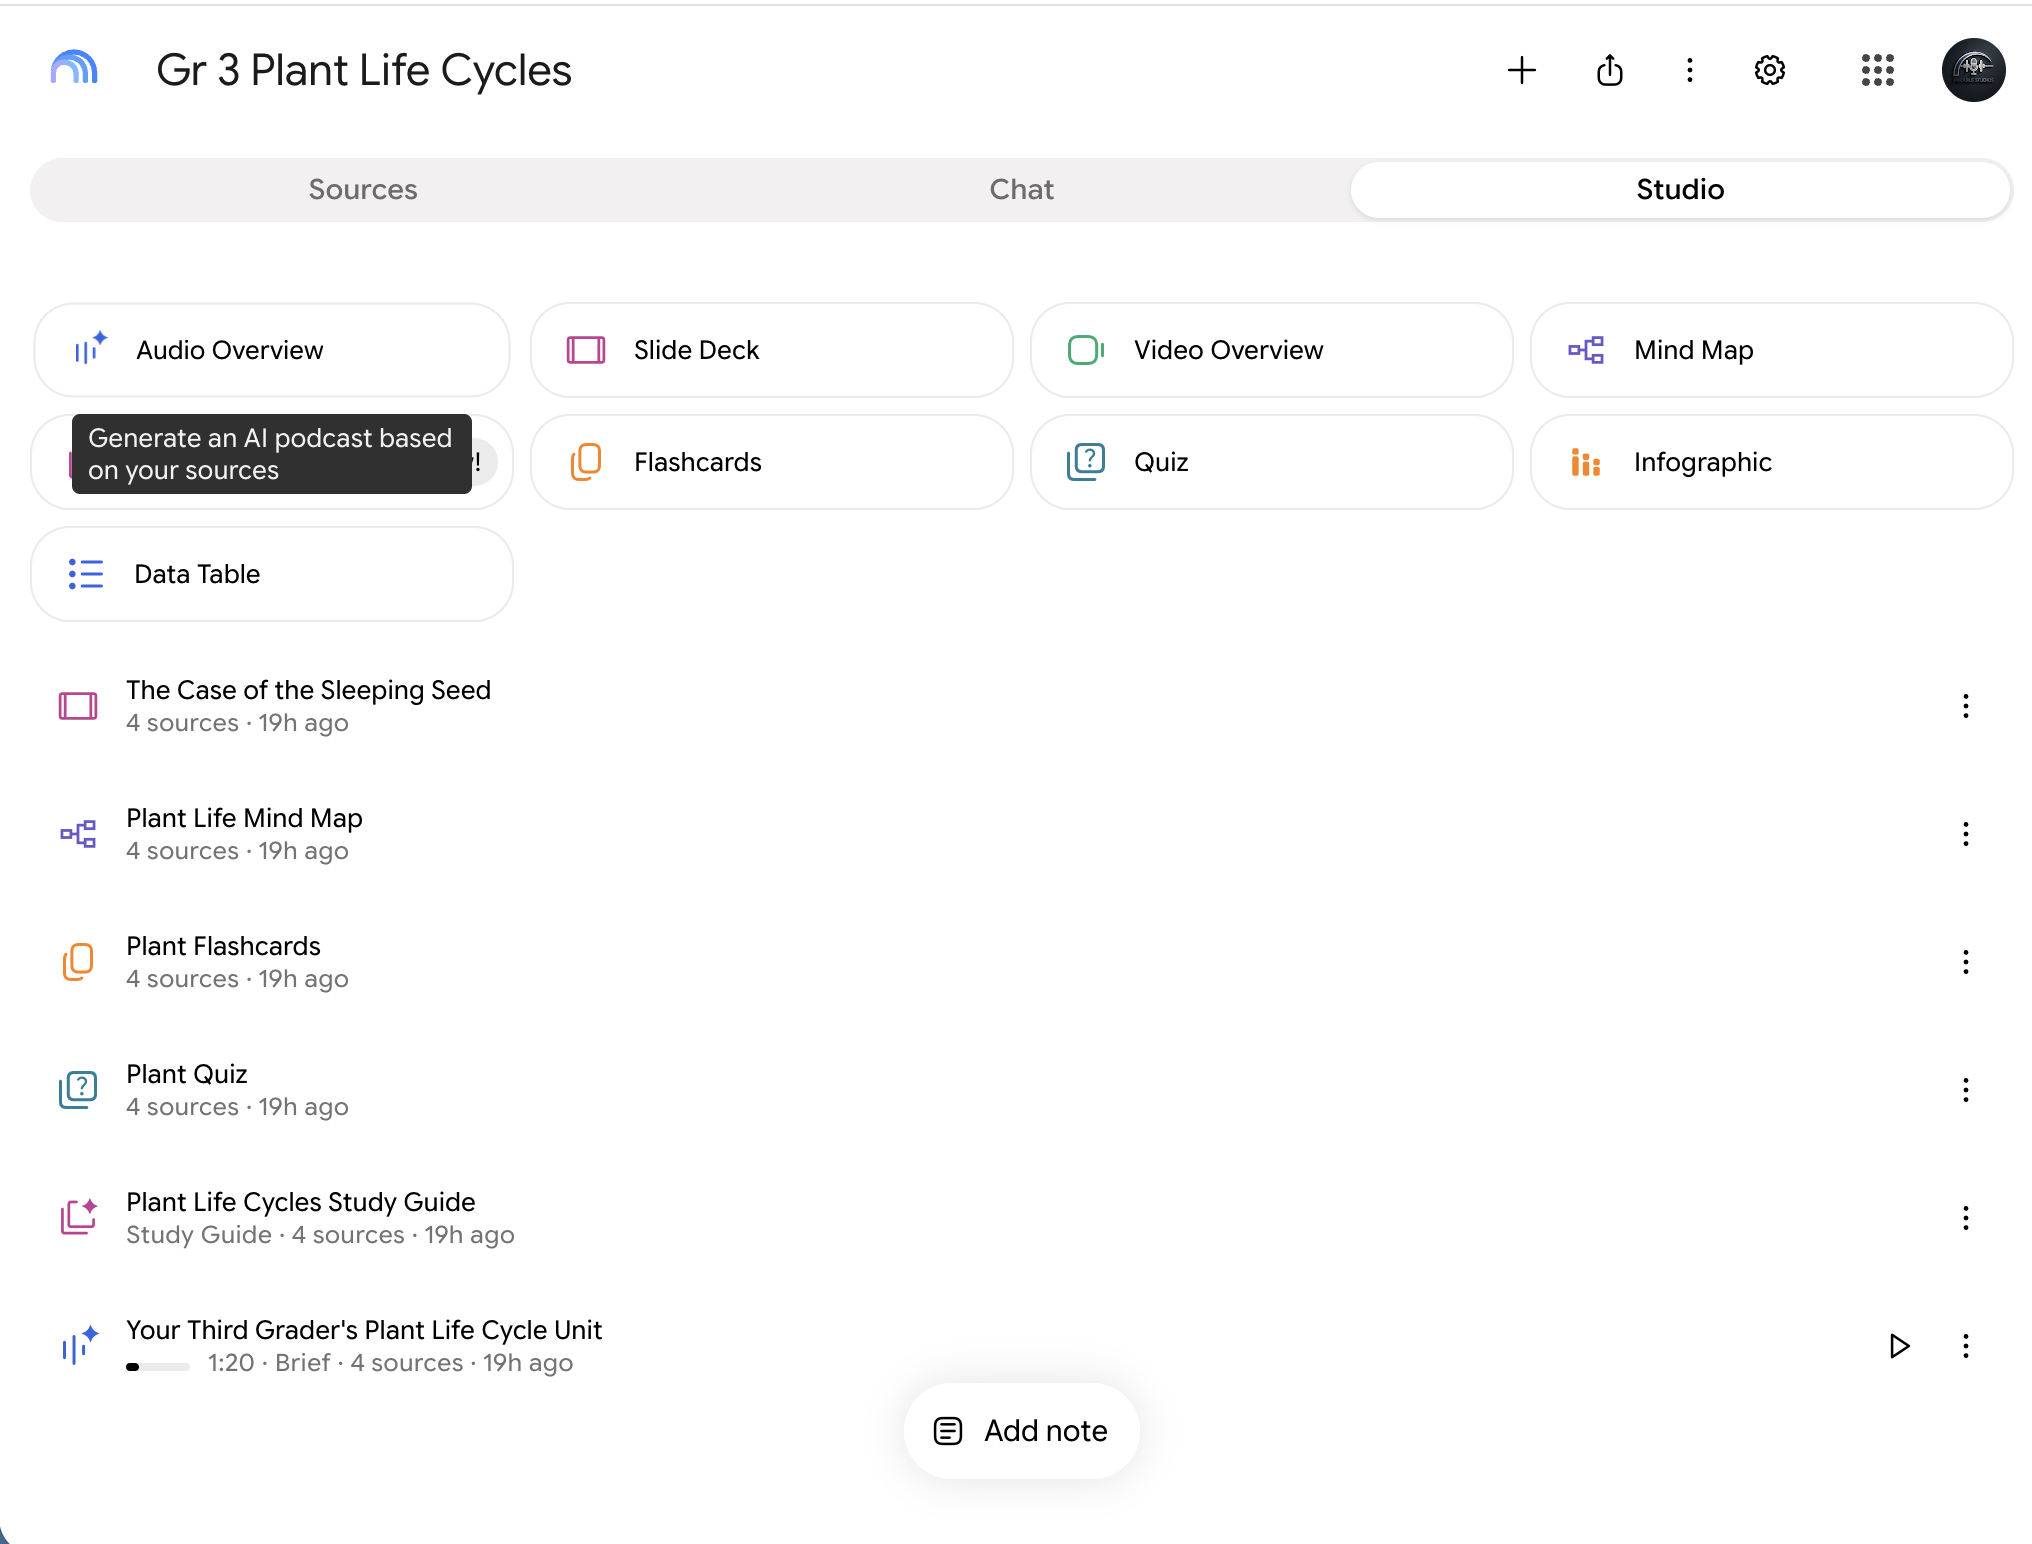Generate Flashcards from the Studio card

[x=772, y=462]
